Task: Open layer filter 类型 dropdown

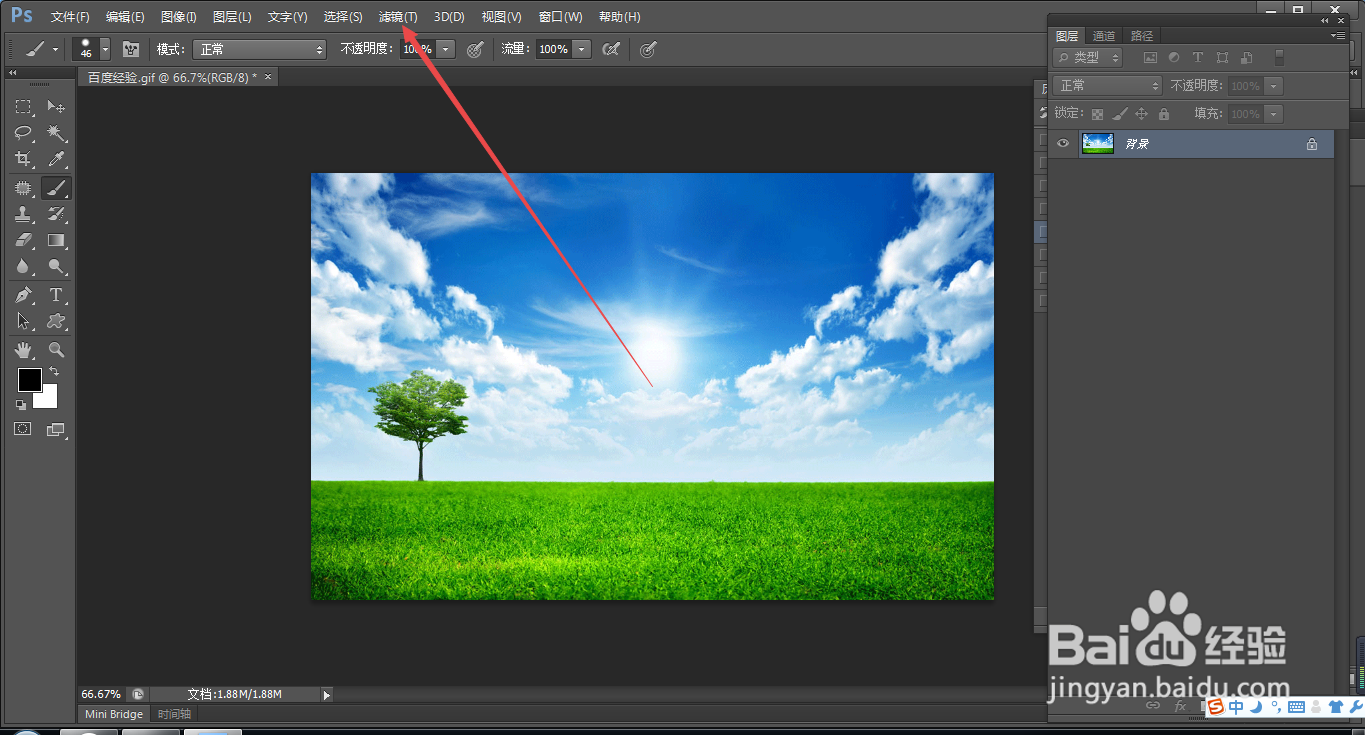Action: tap(1088, 58)
